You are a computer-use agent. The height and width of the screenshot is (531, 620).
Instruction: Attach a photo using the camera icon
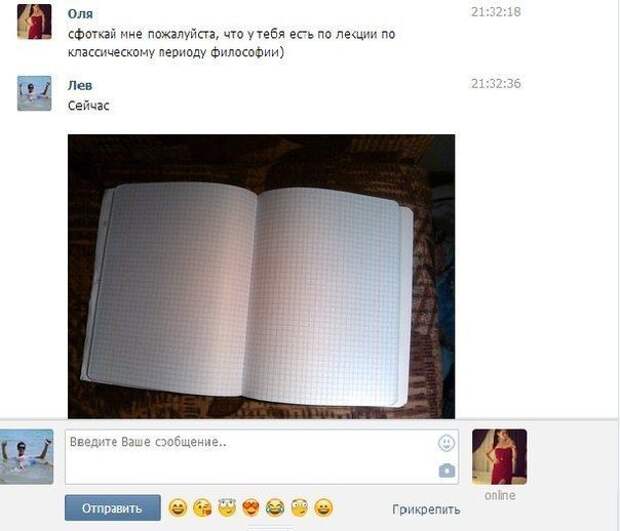pos(446,471)
